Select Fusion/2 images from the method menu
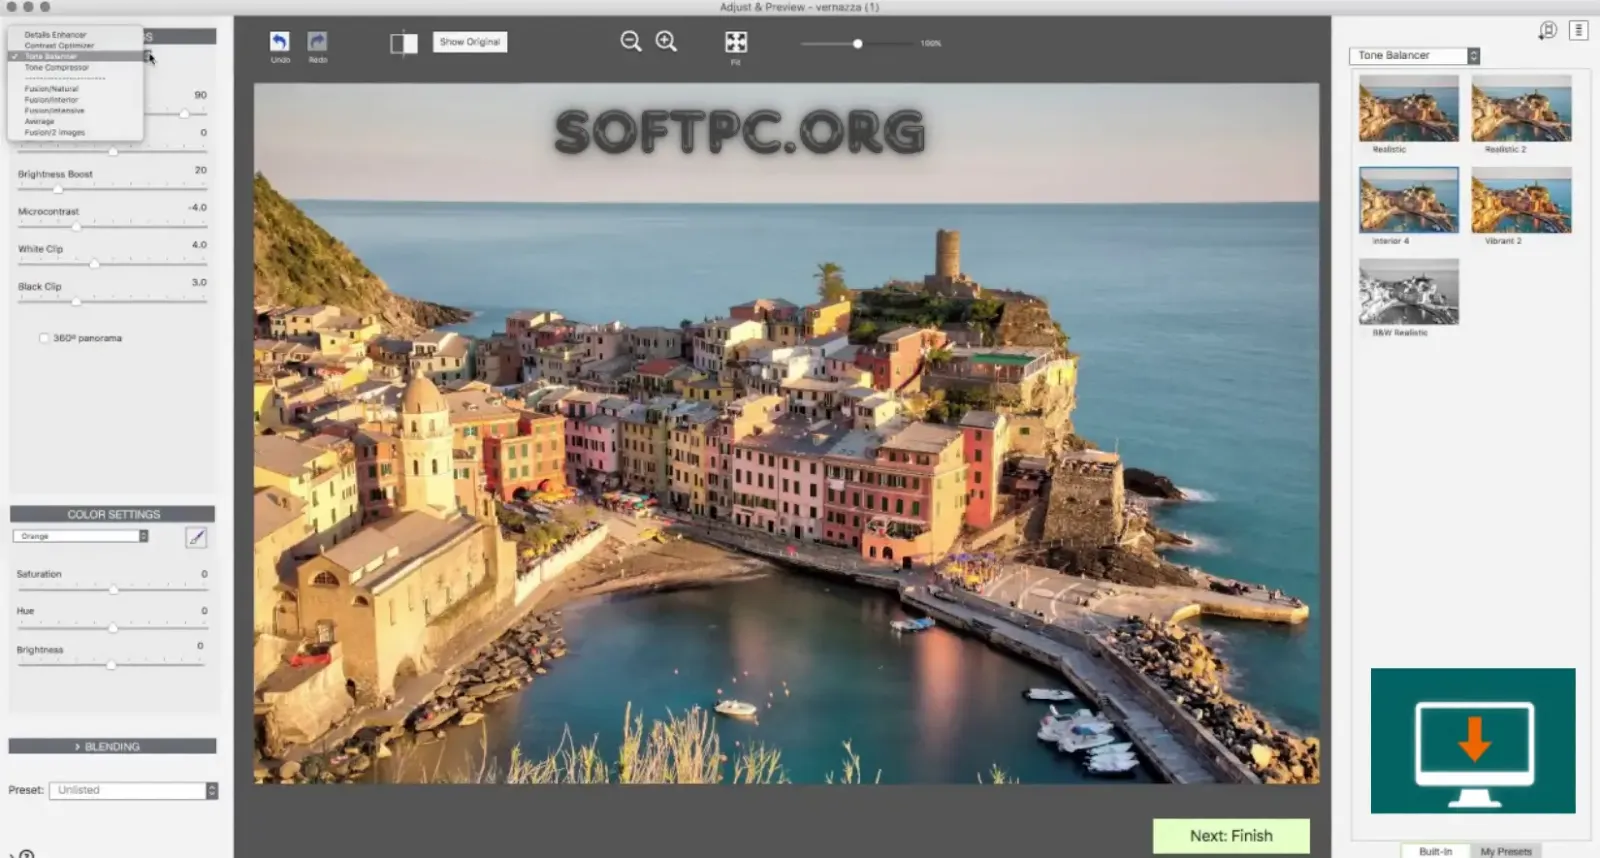 (x=54, y=133)
